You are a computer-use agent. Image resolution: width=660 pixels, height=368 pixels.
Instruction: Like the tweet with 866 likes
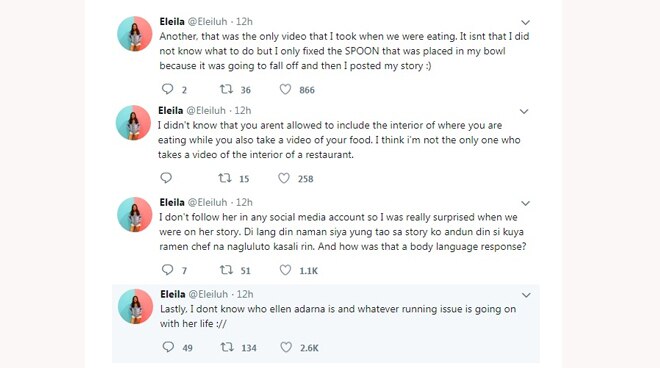[285, 89]
